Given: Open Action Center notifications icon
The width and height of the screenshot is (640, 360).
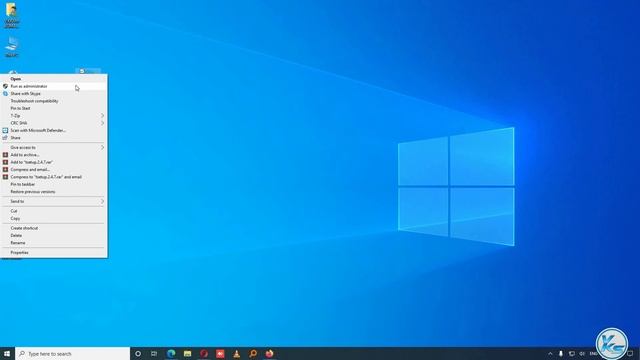Looking at the screenshot, I should point(630,353).
